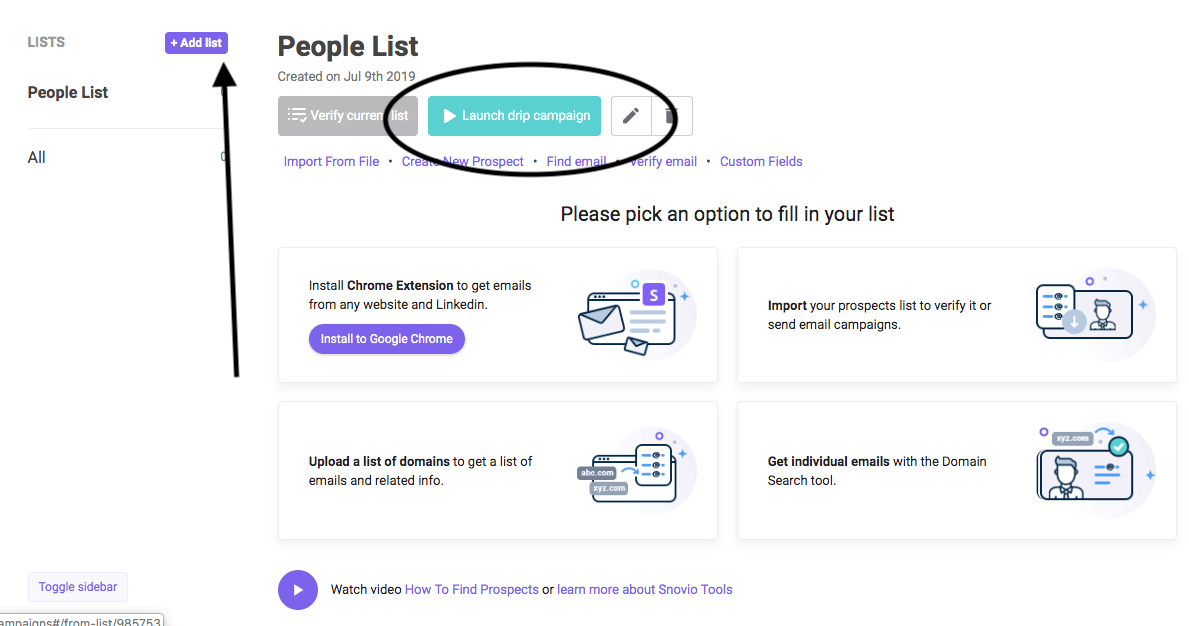Screen dimensions: 1189x626
Task: Open the Custom Fields link
Action: coord(761,161)
